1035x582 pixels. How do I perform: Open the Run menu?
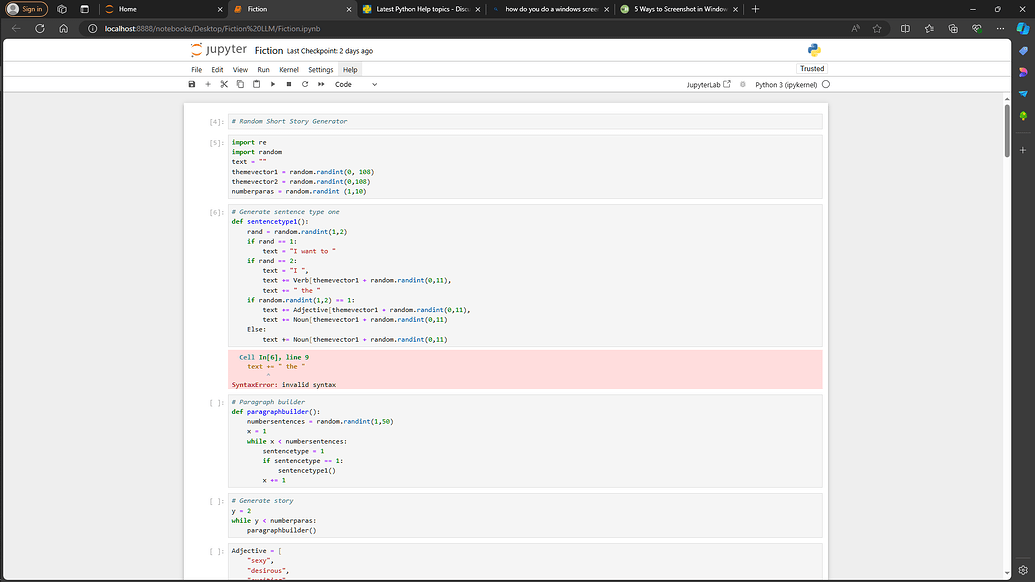[263, 69]
